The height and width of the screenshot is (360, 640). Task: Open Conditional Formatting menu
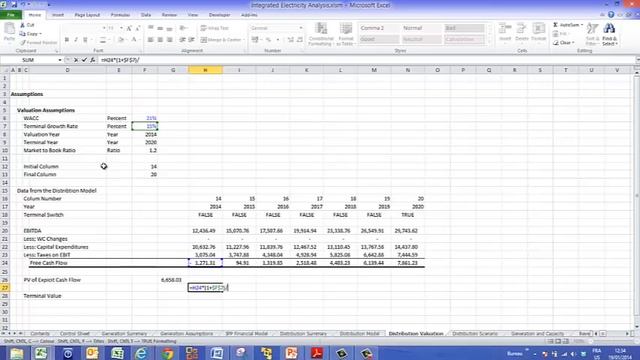coord(321,34)
